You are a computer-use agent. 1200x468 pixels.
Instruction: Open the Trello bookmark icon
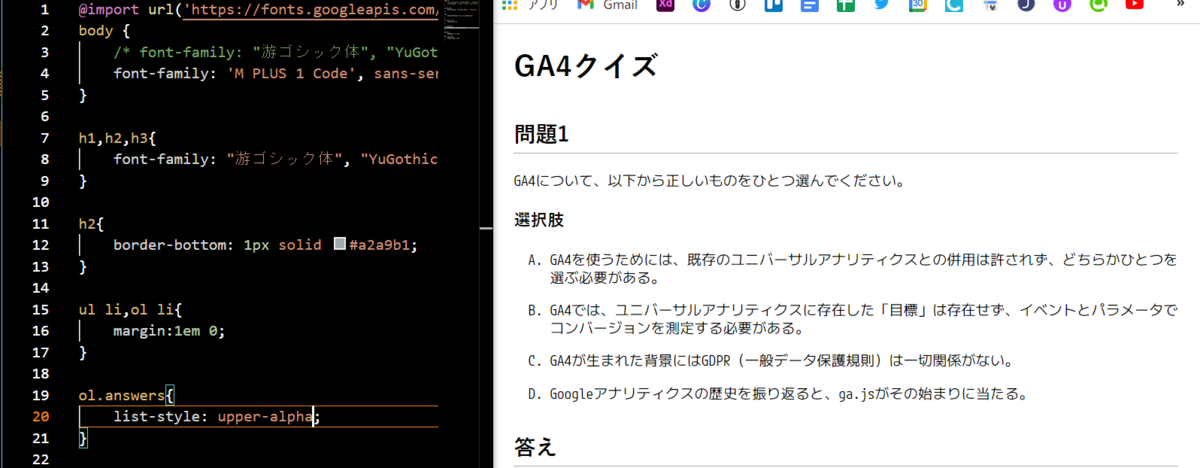pyautogui.click(x=773, y=5)
